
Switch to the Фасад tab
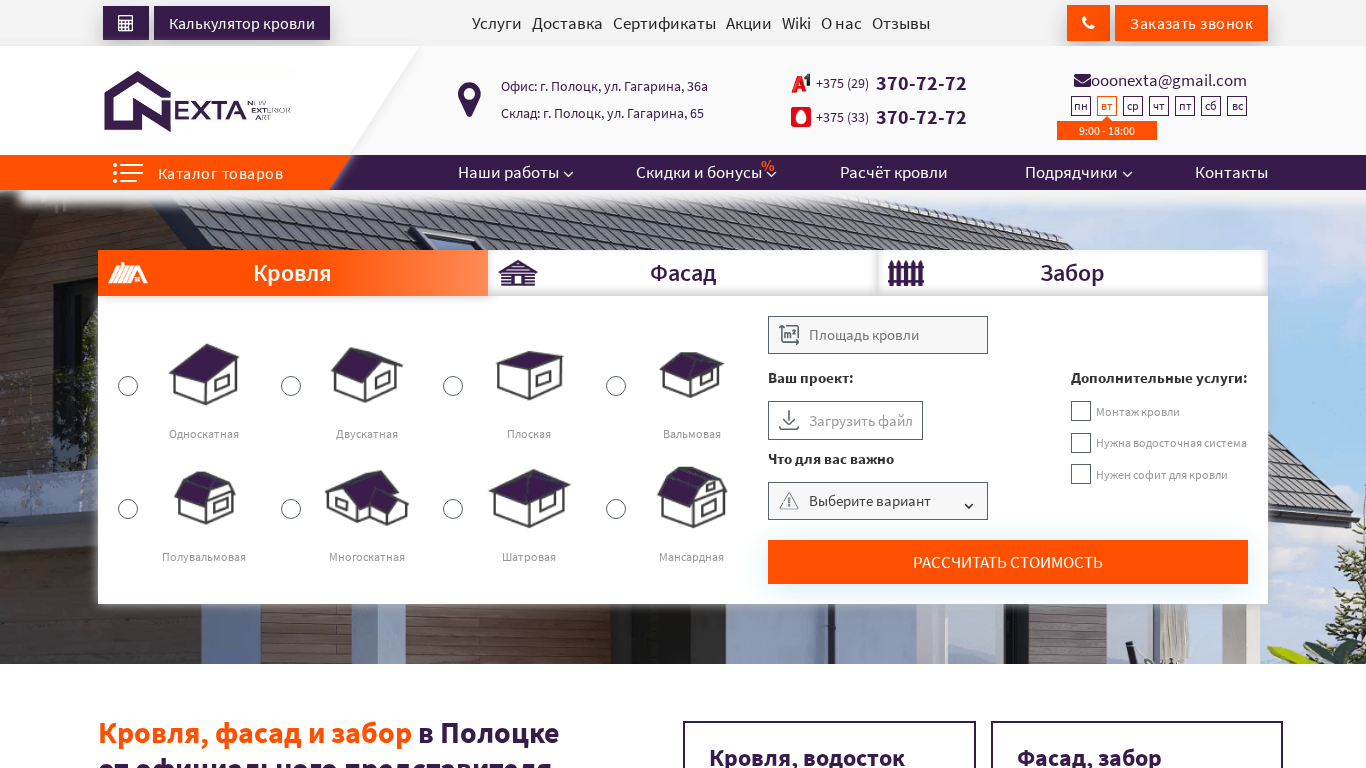coord(683,273)
